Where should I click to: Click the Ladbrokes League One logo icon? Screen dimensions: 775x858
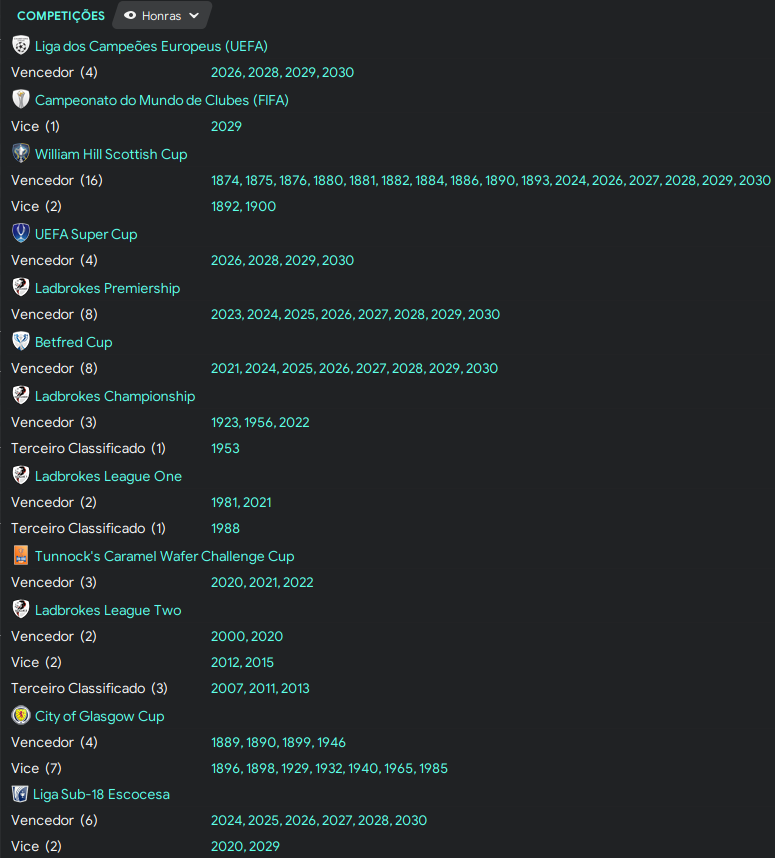tap(21, 476)
